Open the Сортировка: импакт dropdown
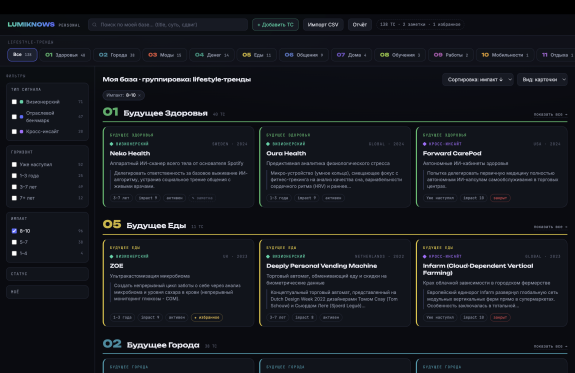The height and width of the screenshot is (373, 575). click(477, 80)
